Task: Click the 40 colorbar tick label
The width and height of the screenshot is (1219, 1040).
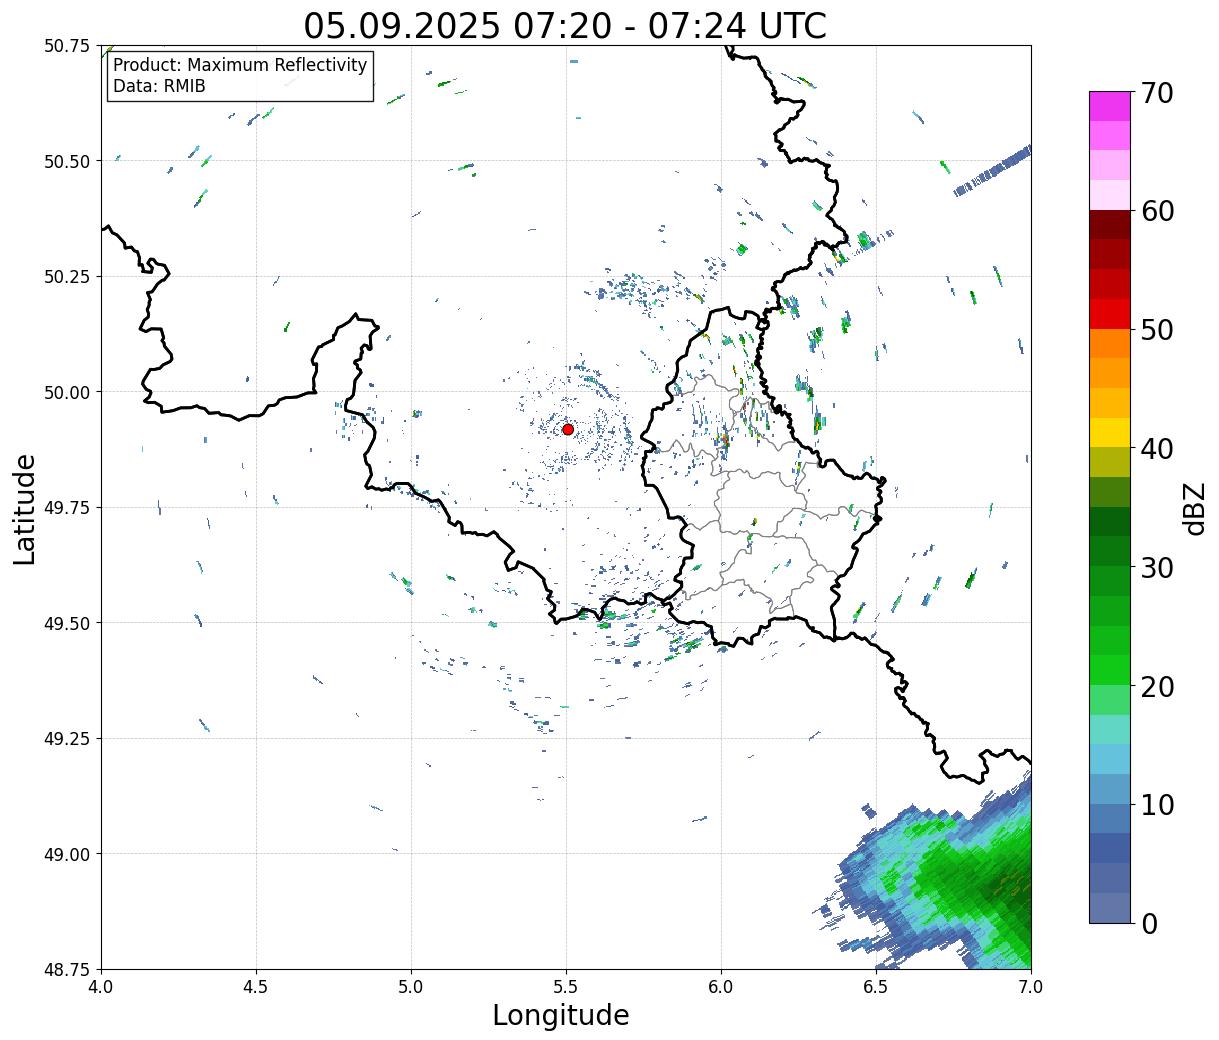Action: point(1156,448)
